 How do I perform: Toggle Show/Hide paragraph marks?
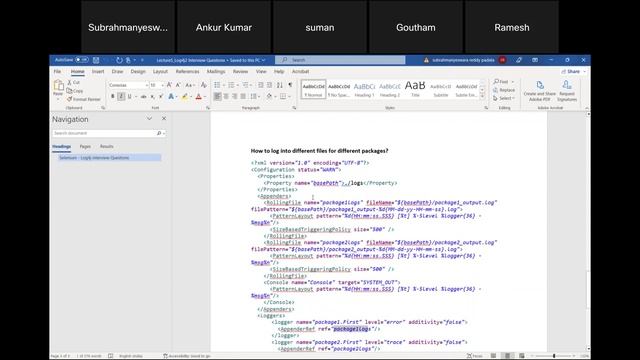point(290,85)
